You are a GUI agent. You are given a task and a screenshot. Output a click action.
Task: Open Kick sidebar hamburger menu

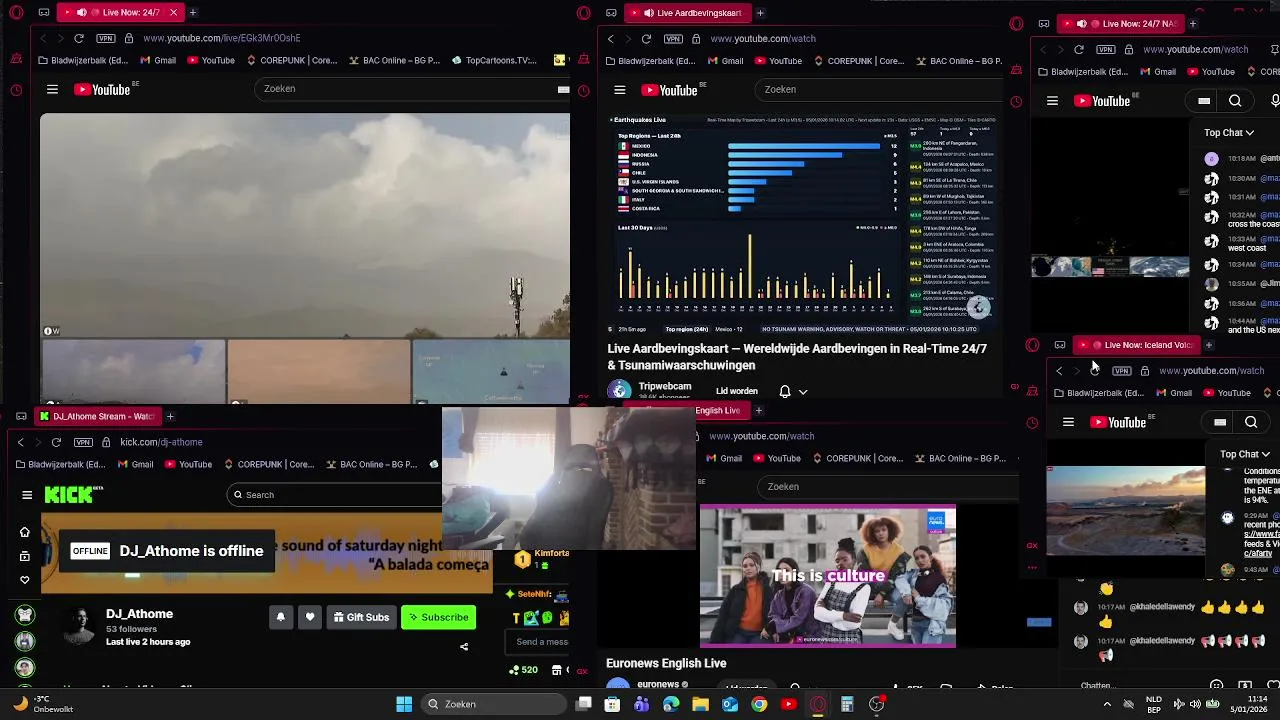point(27,494)
